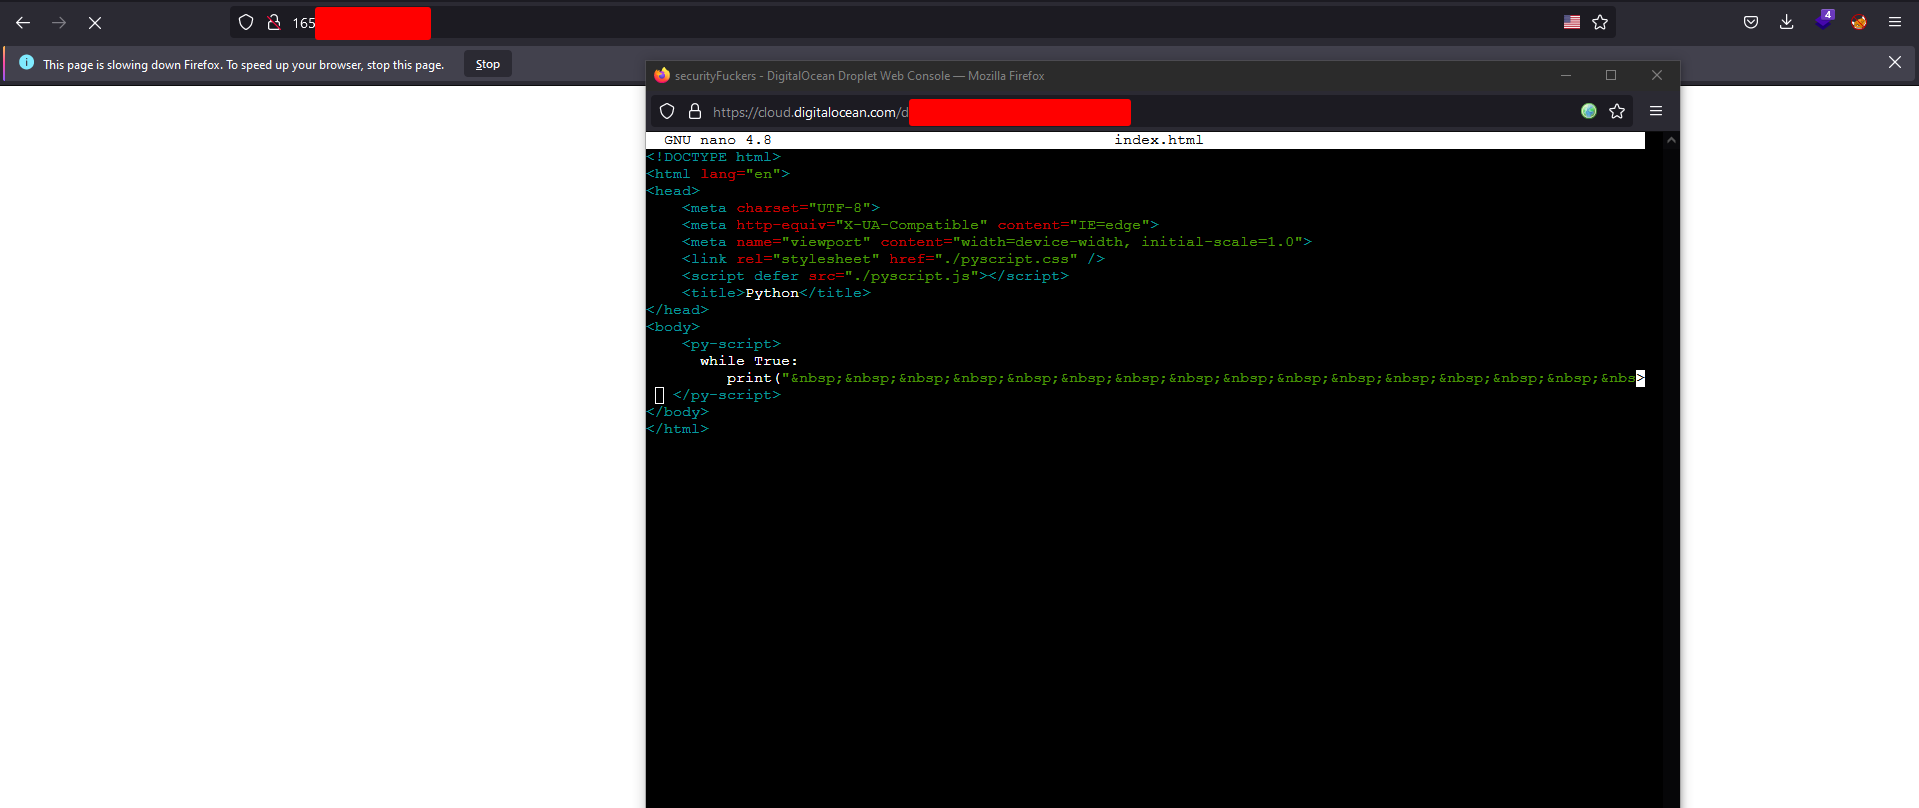Open the purple extension with badge 4
The image size is (1919, 808).
pos(1823,21)
